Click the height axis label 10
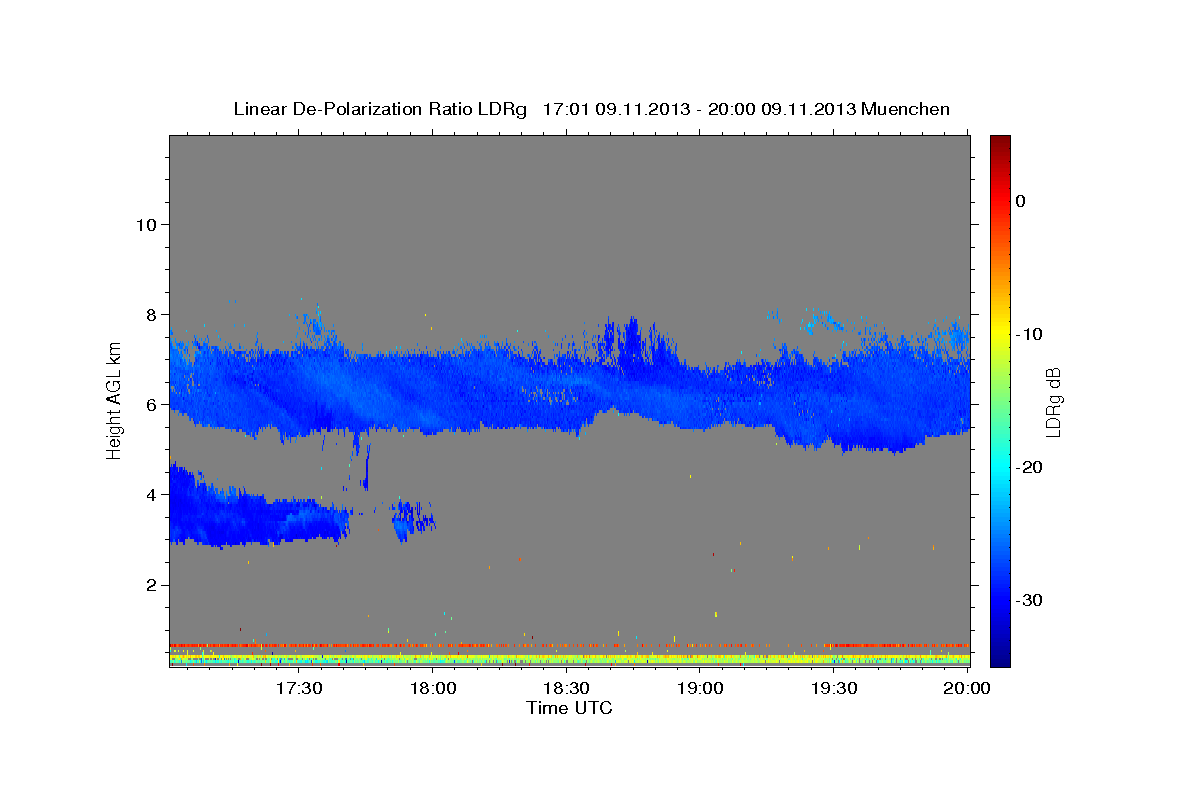Image resolution: width=1200 pixels, height=800 pixels. pos(146,224)
